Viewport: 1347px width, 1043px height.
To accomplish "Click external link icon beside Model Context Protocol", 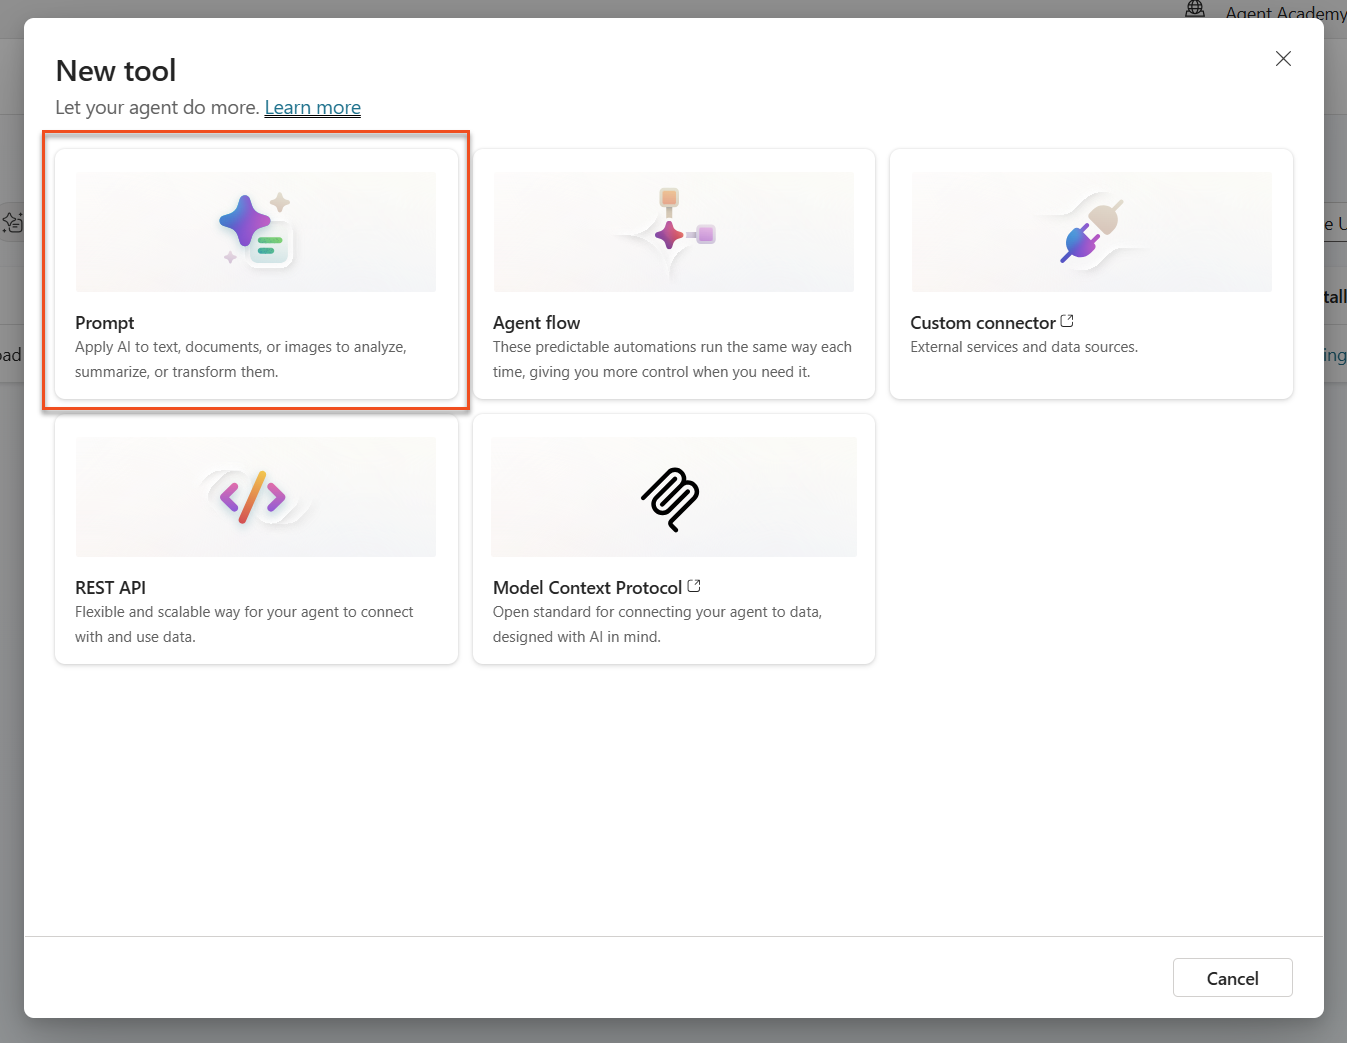I will click(694, 586).
